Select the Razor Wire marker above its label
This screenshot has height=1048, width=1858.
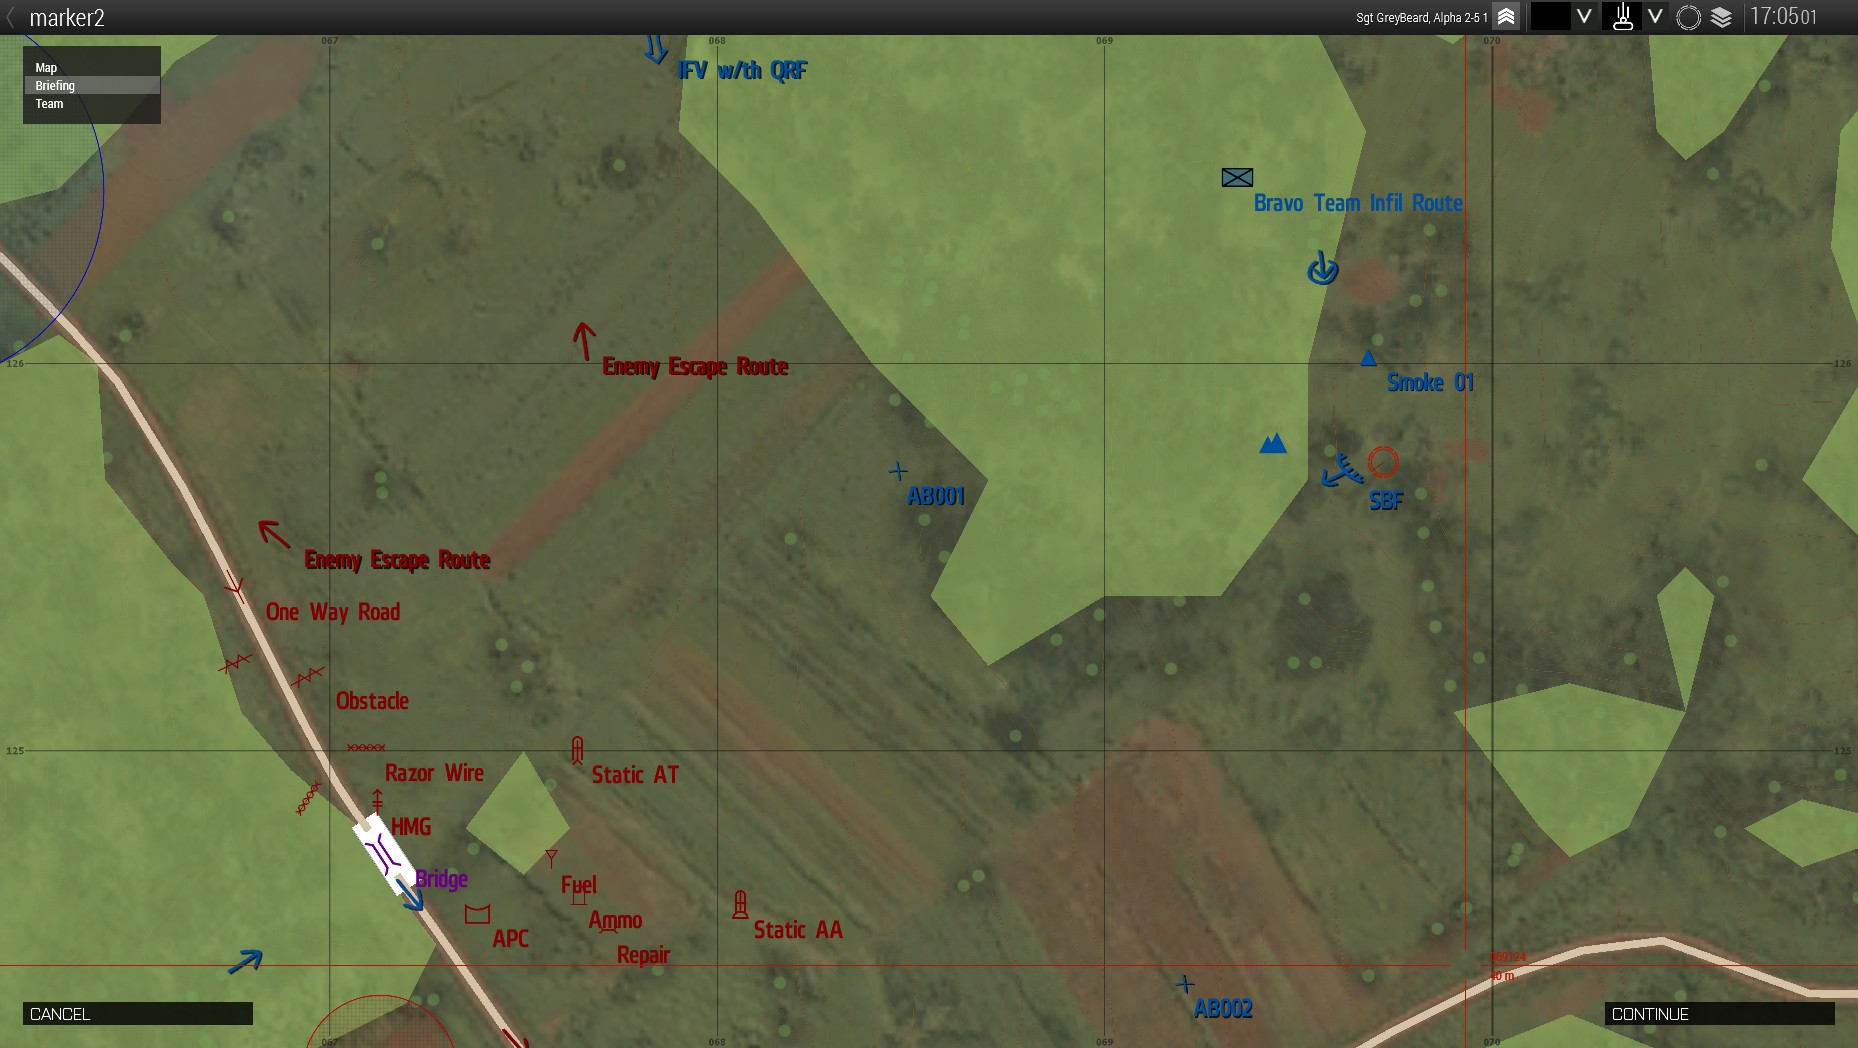pyautogui.click(x=366, y=748)
